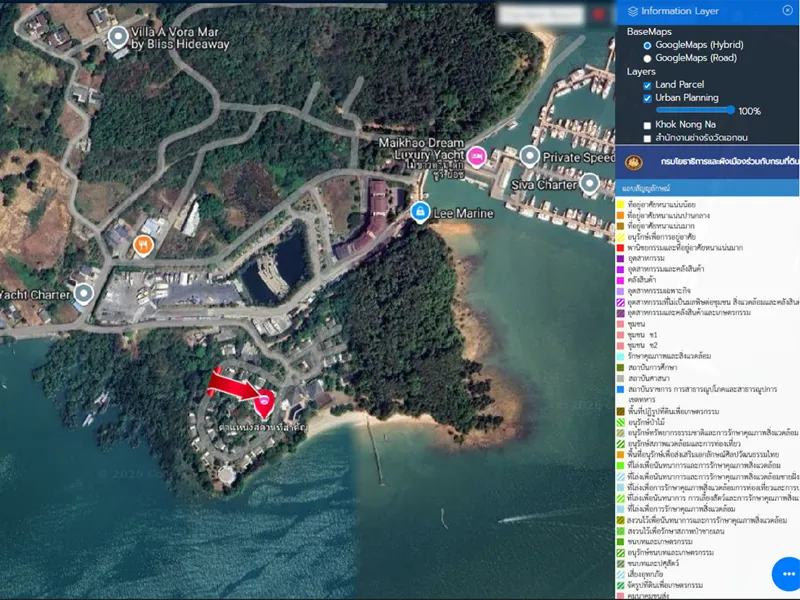Click the Urban Planning opacity slider handle
The width and height of the screenshot is (800, 600).
point(731,111)
